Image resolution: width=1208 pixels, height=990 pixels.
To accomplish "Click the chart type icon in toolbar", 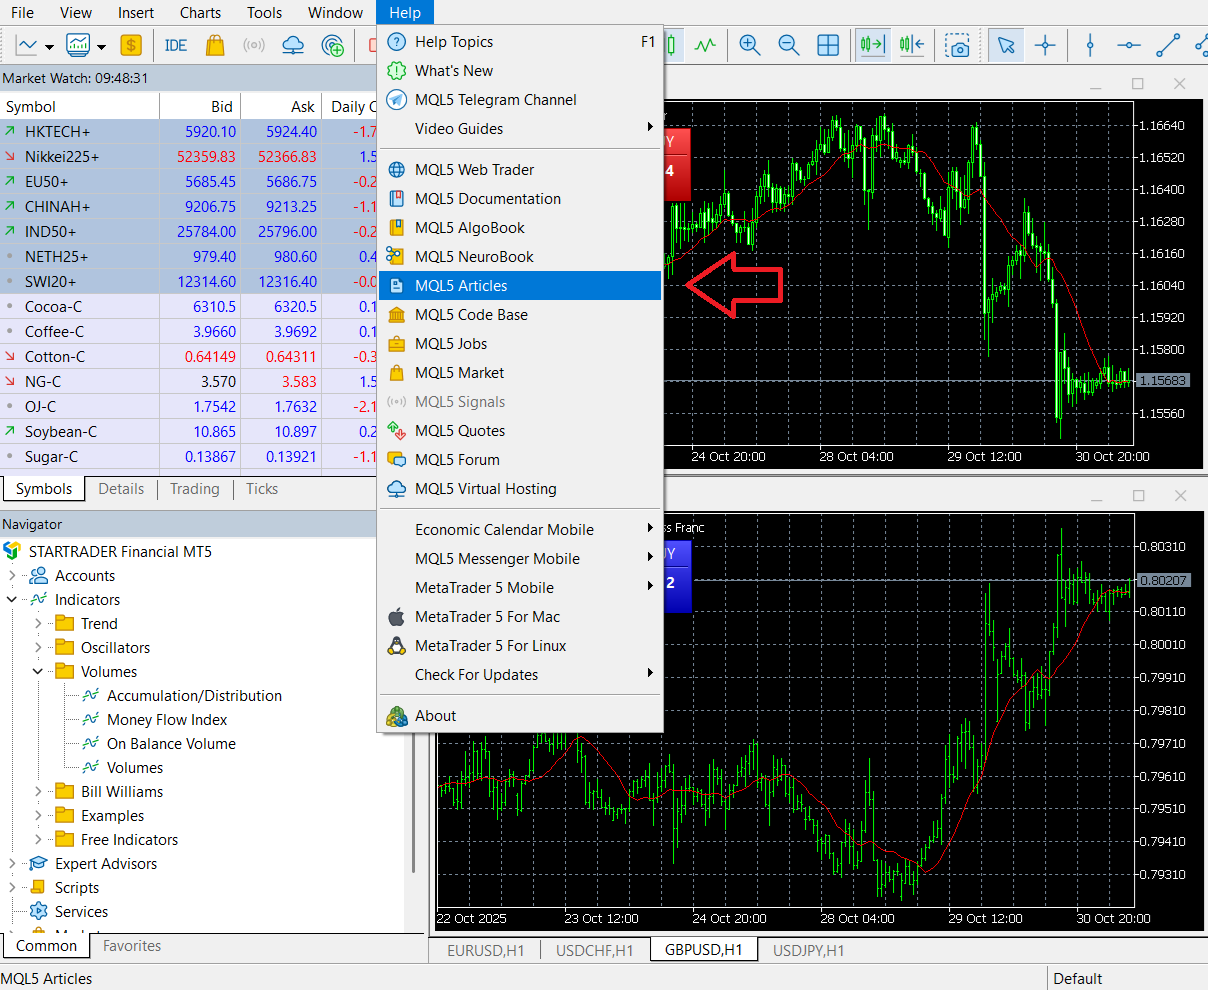I will (27, 45).
